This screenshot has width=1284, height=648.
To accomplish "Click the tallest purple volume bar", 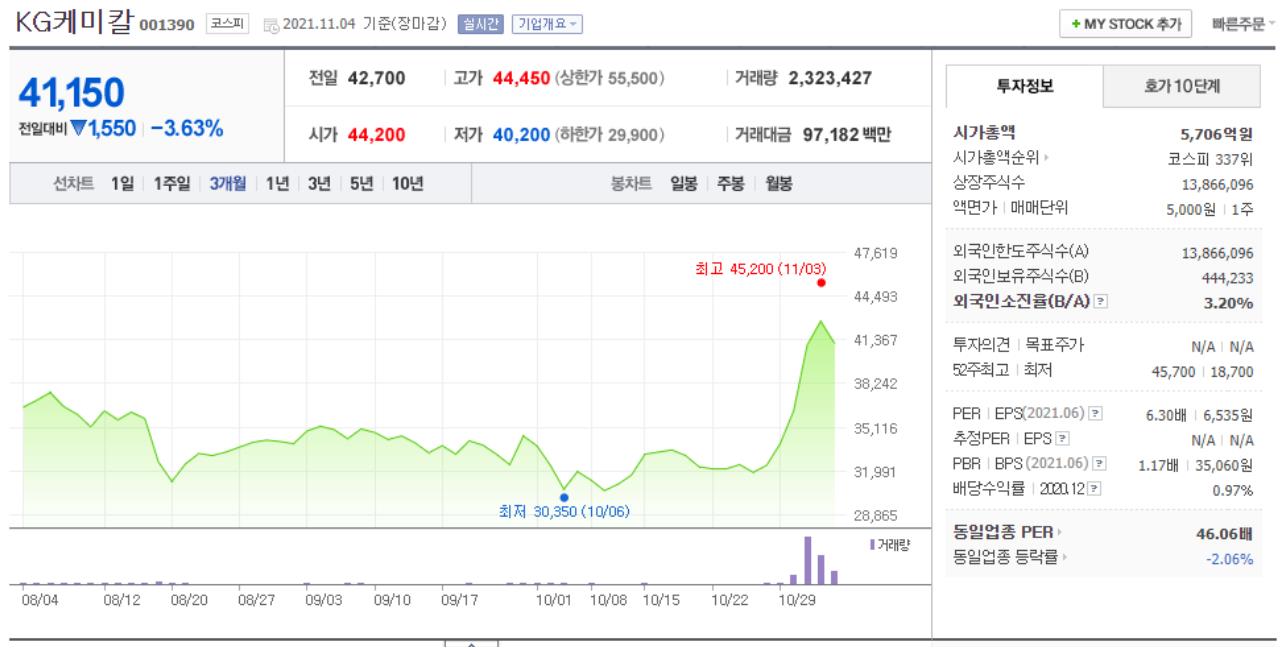I will click(807, 560).
